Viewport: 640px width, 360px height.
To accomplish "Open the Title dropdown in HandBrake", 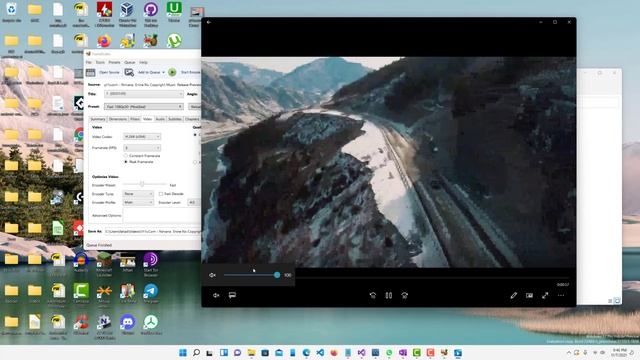I will tap(144, 94).
